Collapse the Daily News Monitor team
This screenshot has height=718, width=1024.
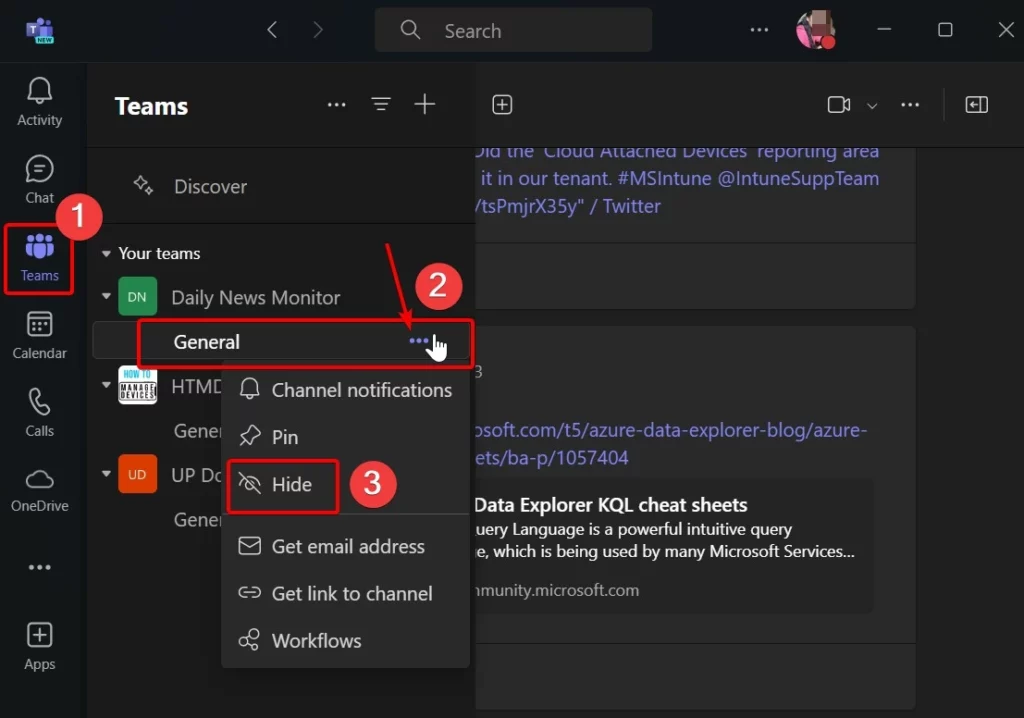pyautogui.click(x=106, y=297)
